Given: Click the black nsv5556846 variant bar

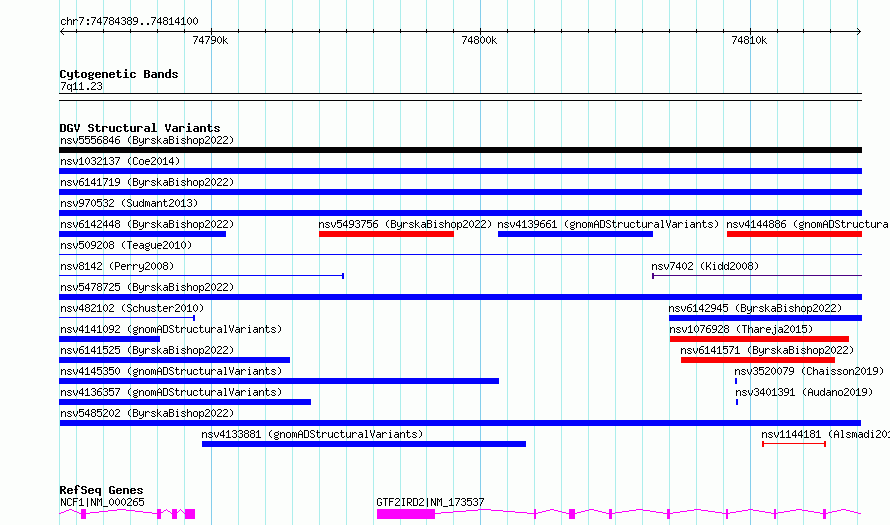Looking at the screenshot, I should tap(460, 150).
